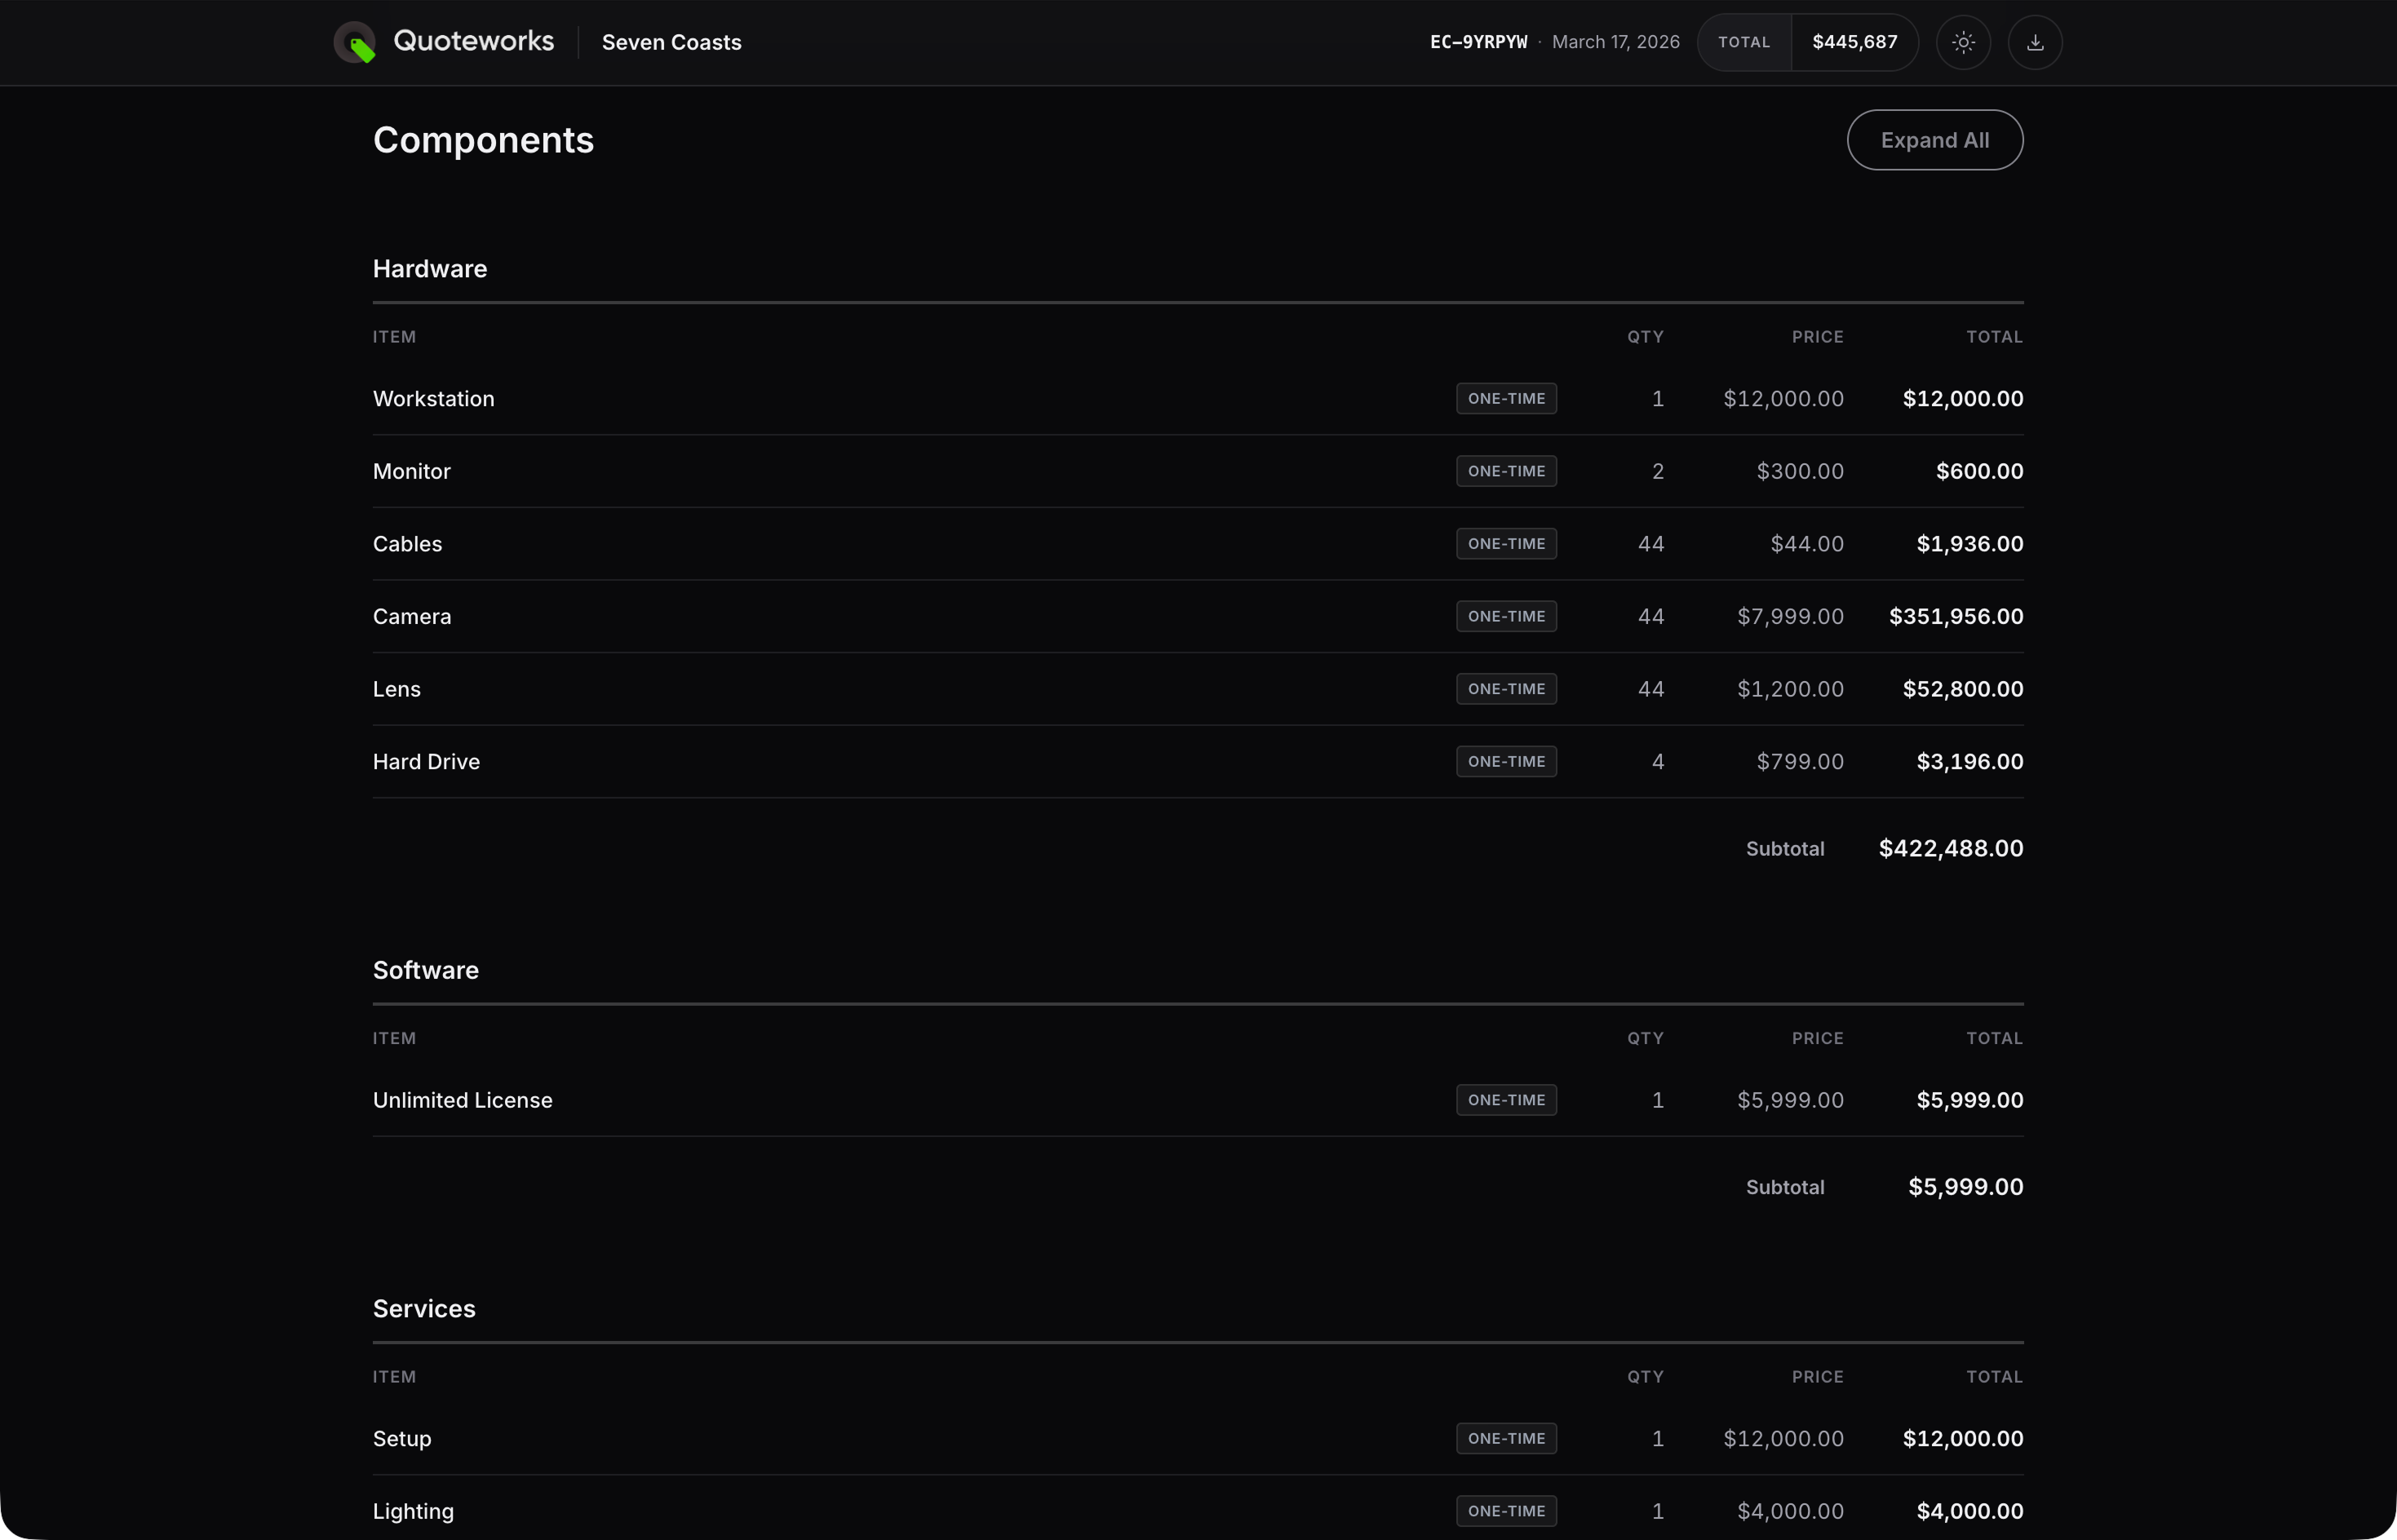Select the Lens item row
Image resolution: width=2397 pixels, height=1540 pixels.
click(x=397, y=689)
